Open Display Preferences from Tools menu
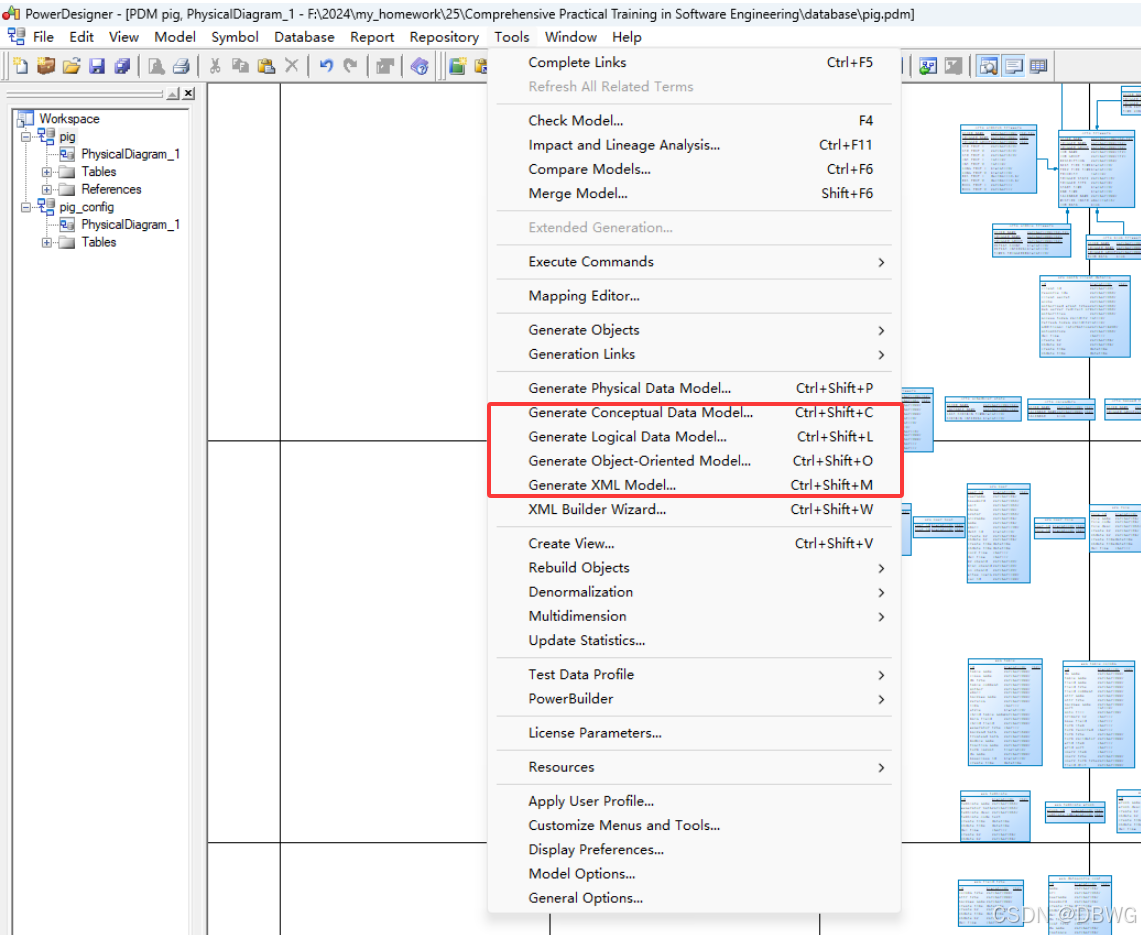 click(693, 850)
